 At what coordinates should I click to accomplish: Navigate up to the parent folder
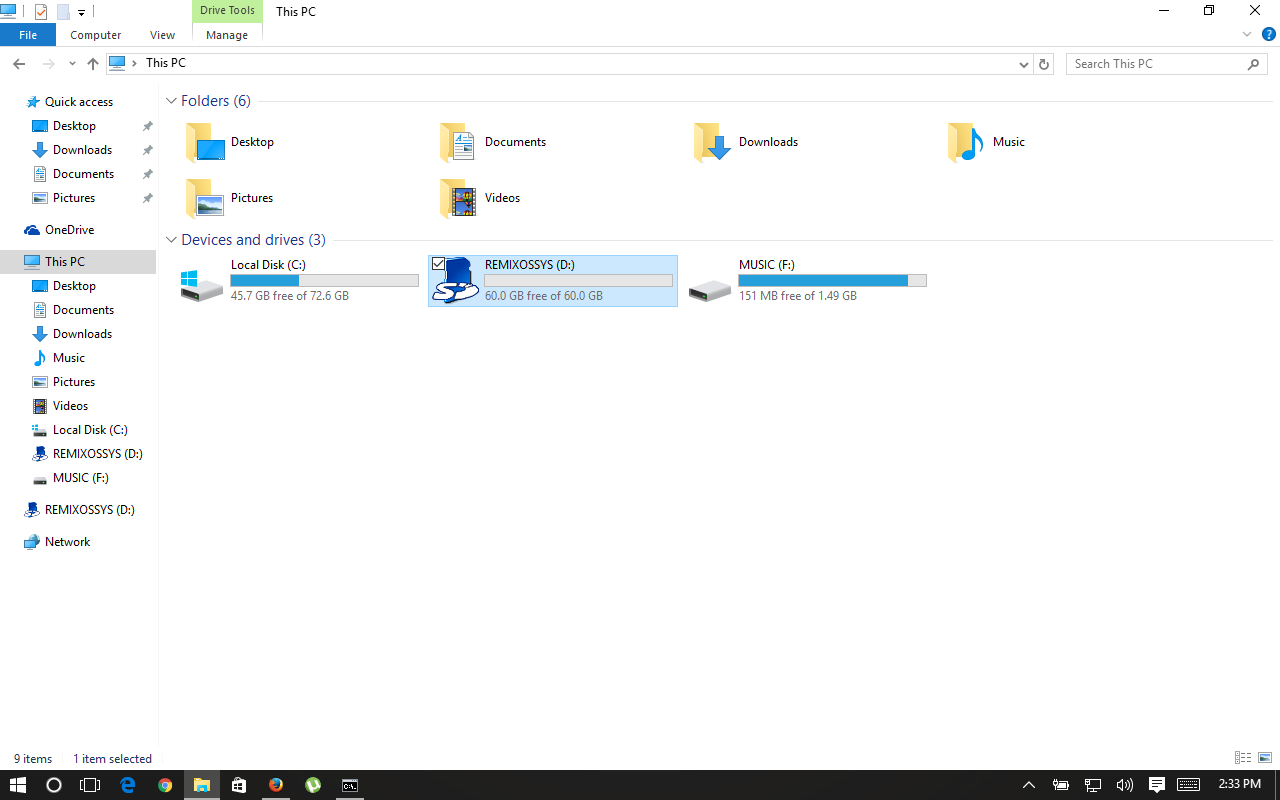tap(92, 63)
